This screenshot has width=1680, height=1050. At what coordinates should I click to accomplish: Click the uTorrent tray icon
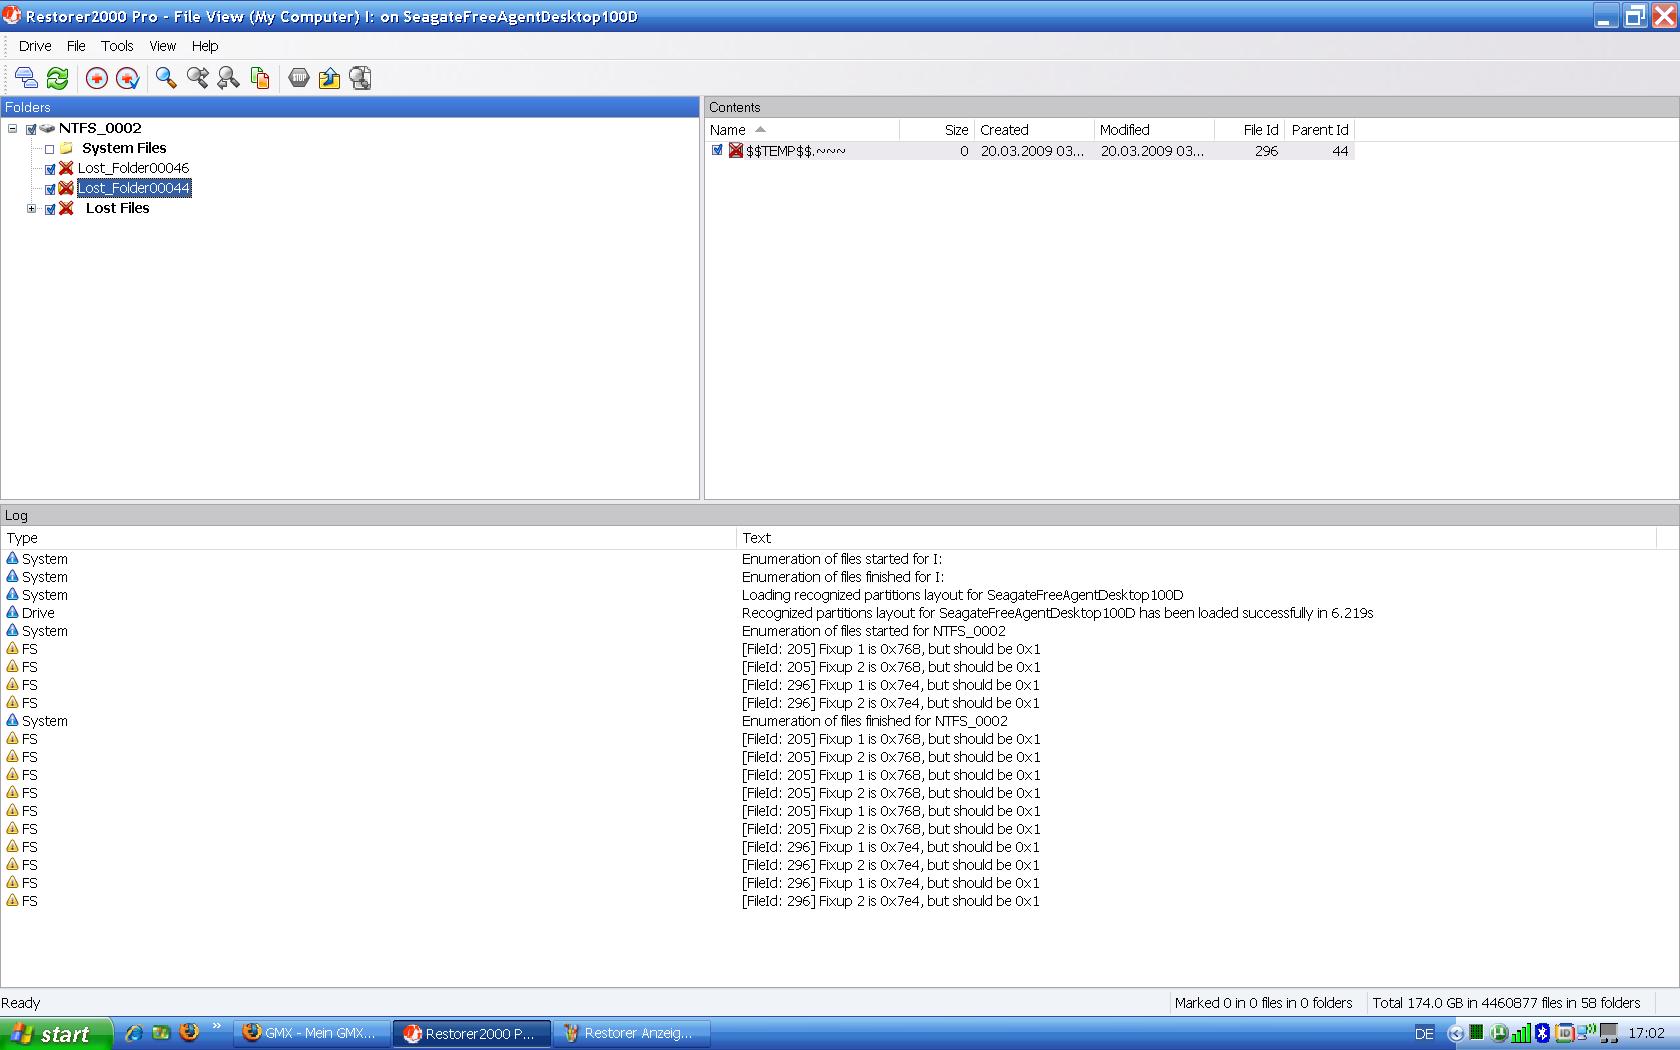[1499, 1033]
